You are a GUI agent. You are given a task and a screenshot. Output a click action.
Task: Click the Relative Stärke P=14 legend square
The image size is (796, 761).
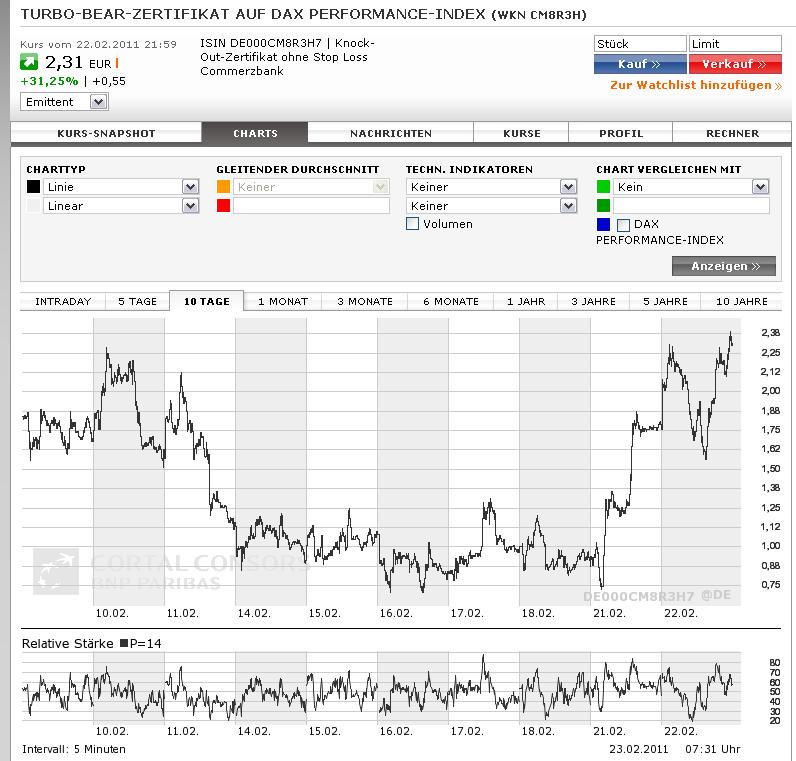[124, 643]
